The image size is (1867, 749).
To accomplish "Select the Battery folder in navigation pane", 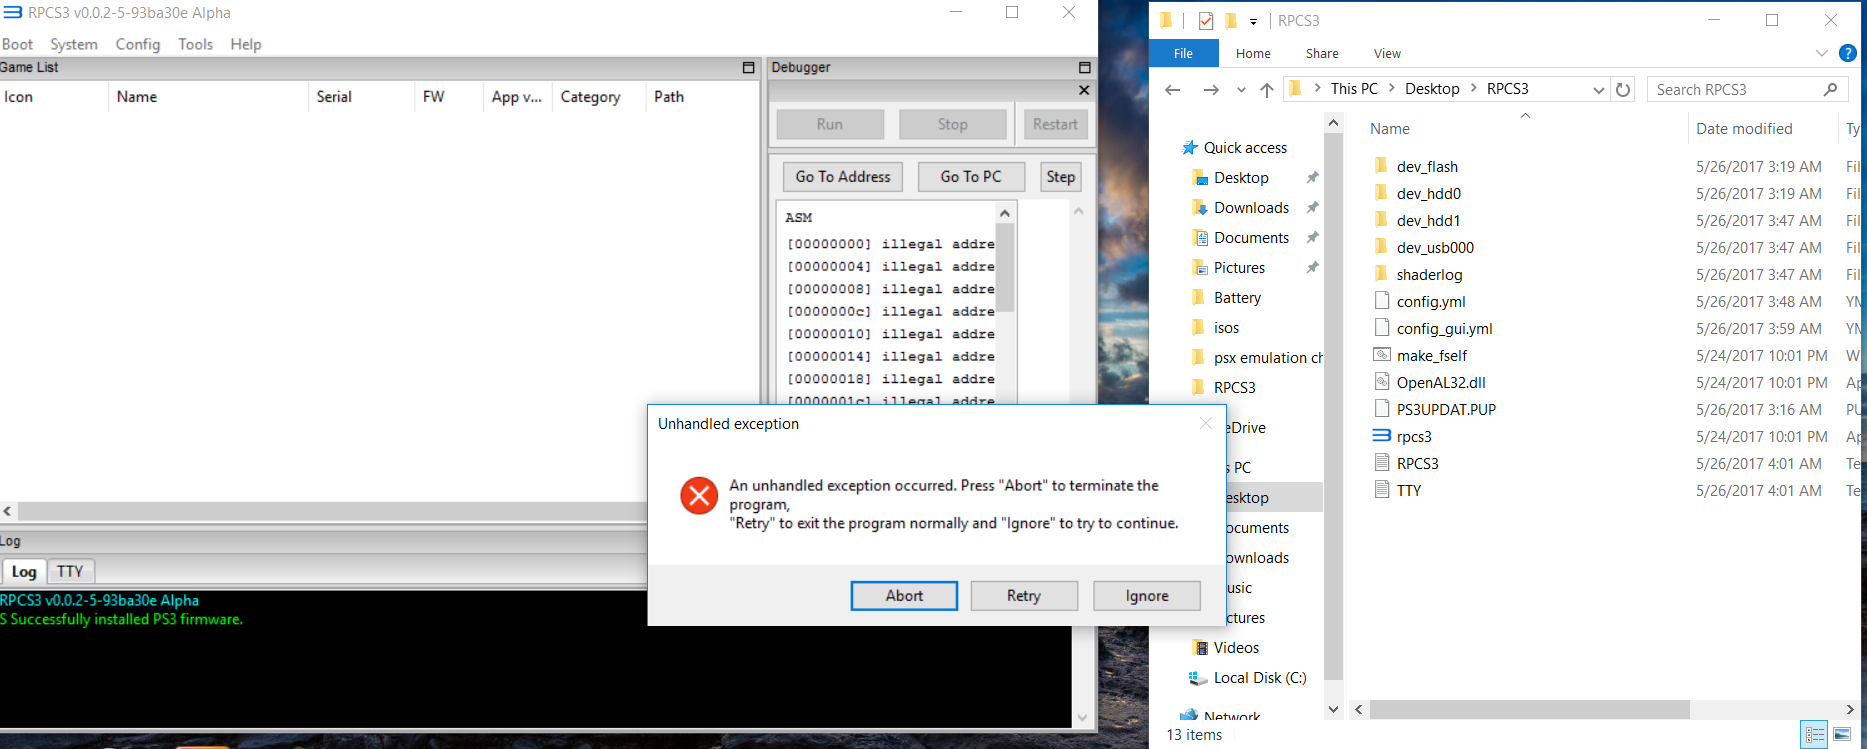I will click(1237, 297).
